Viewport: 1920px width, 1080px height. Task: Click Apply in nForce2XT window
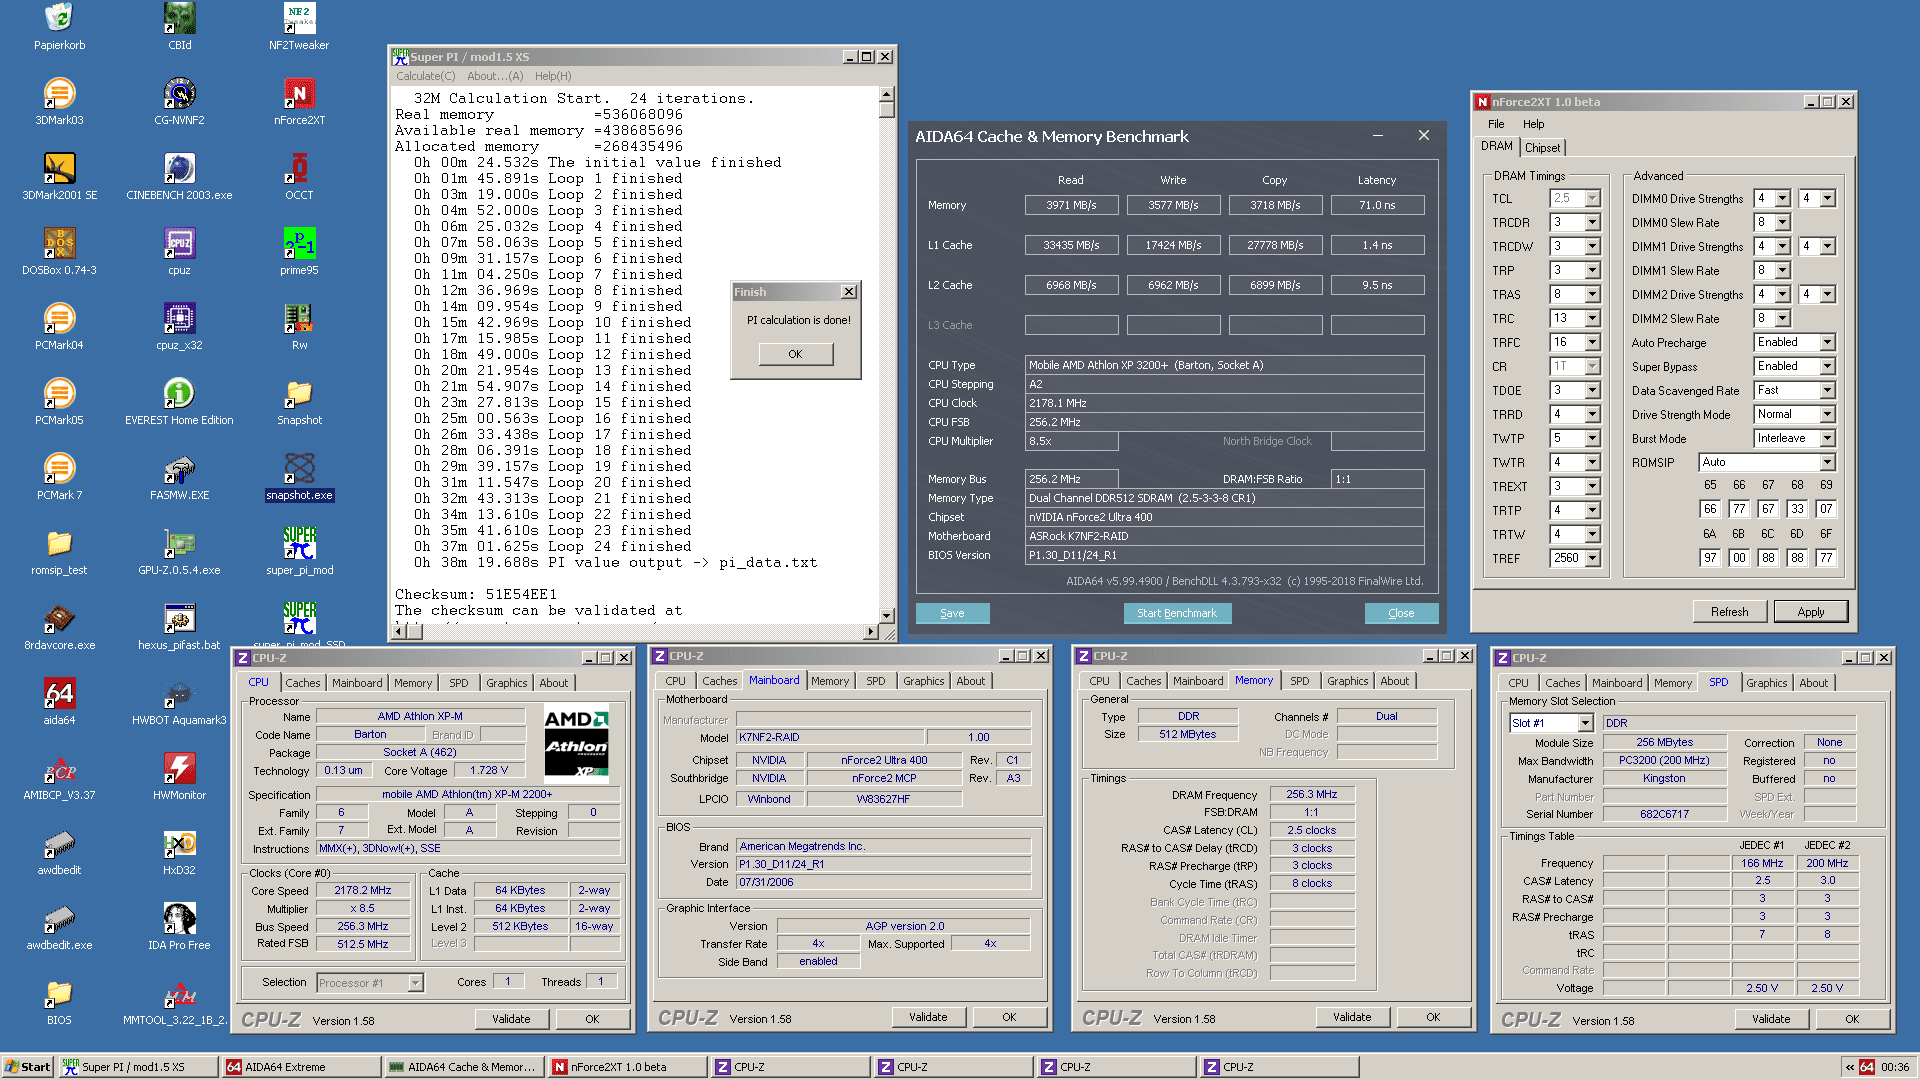[1811, 612]
